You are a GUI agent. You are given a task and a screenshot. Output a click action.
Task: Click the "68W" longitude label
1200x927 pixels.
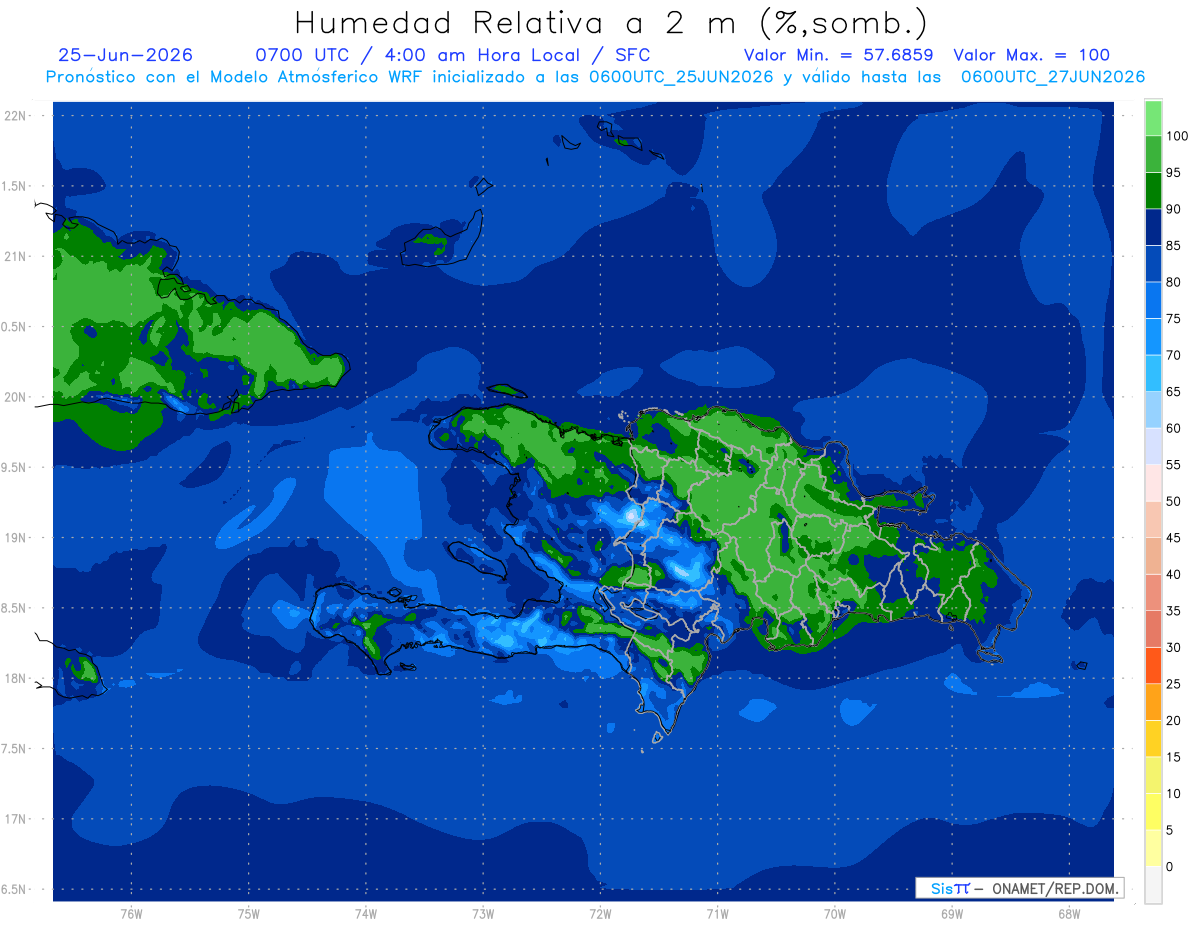[x=1069, y=914]
